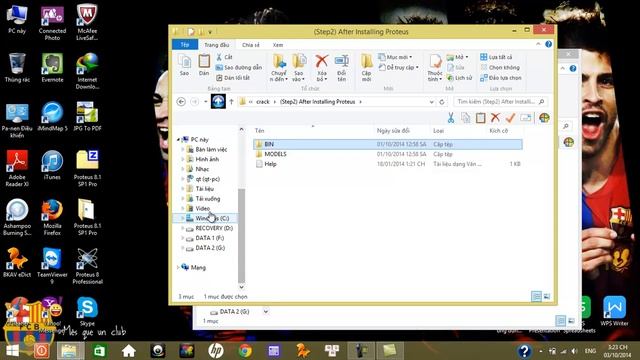
Task: Click Đảo lựa chọn invert selection
Action: (501, 78)
